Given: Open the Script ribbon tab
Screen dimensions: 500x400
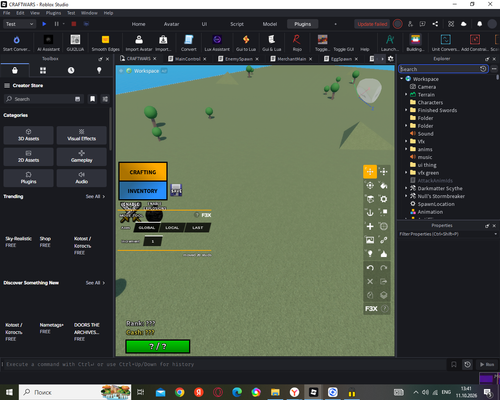Looking at the screenshot, I should click(x=237, y=24).
